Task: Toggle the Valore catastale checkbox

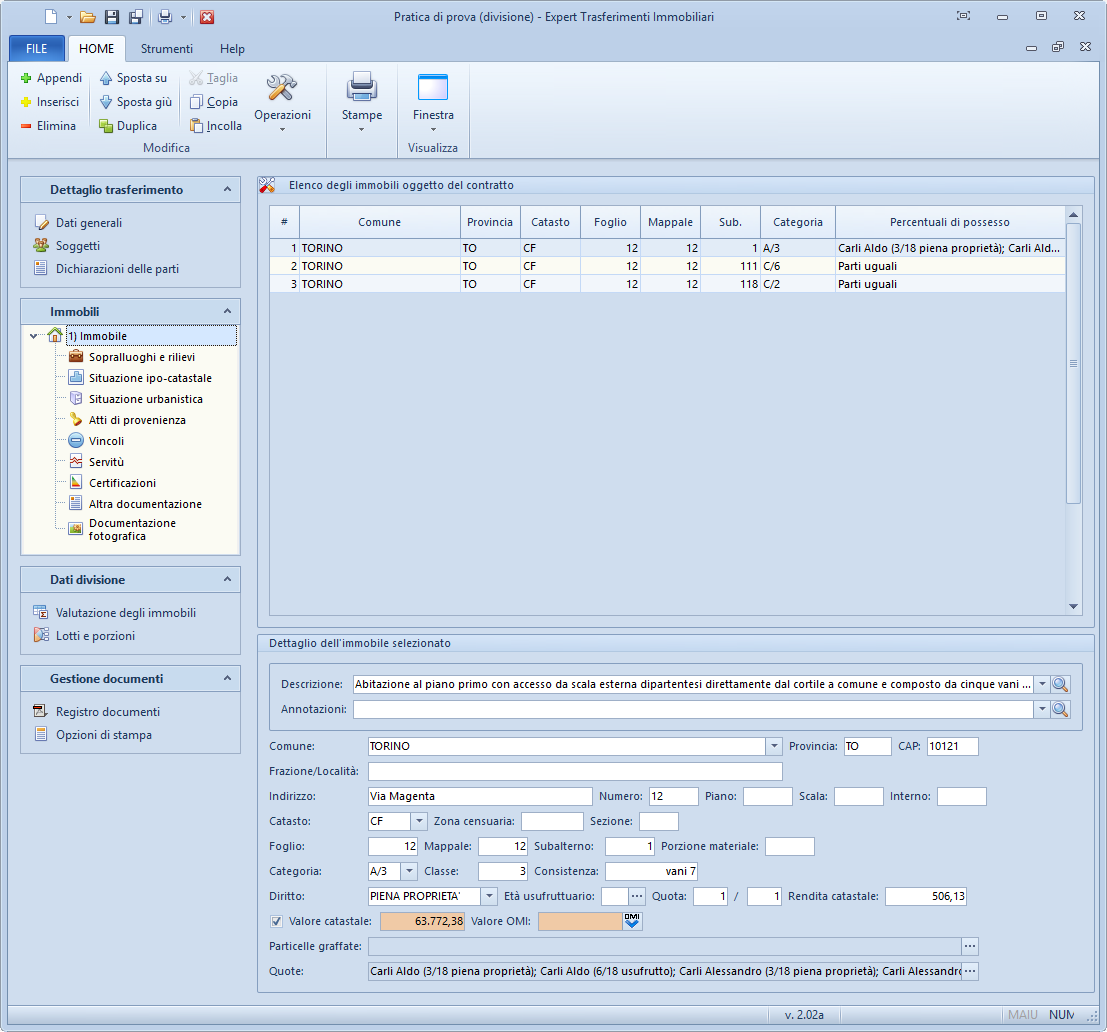Action: 277,922
